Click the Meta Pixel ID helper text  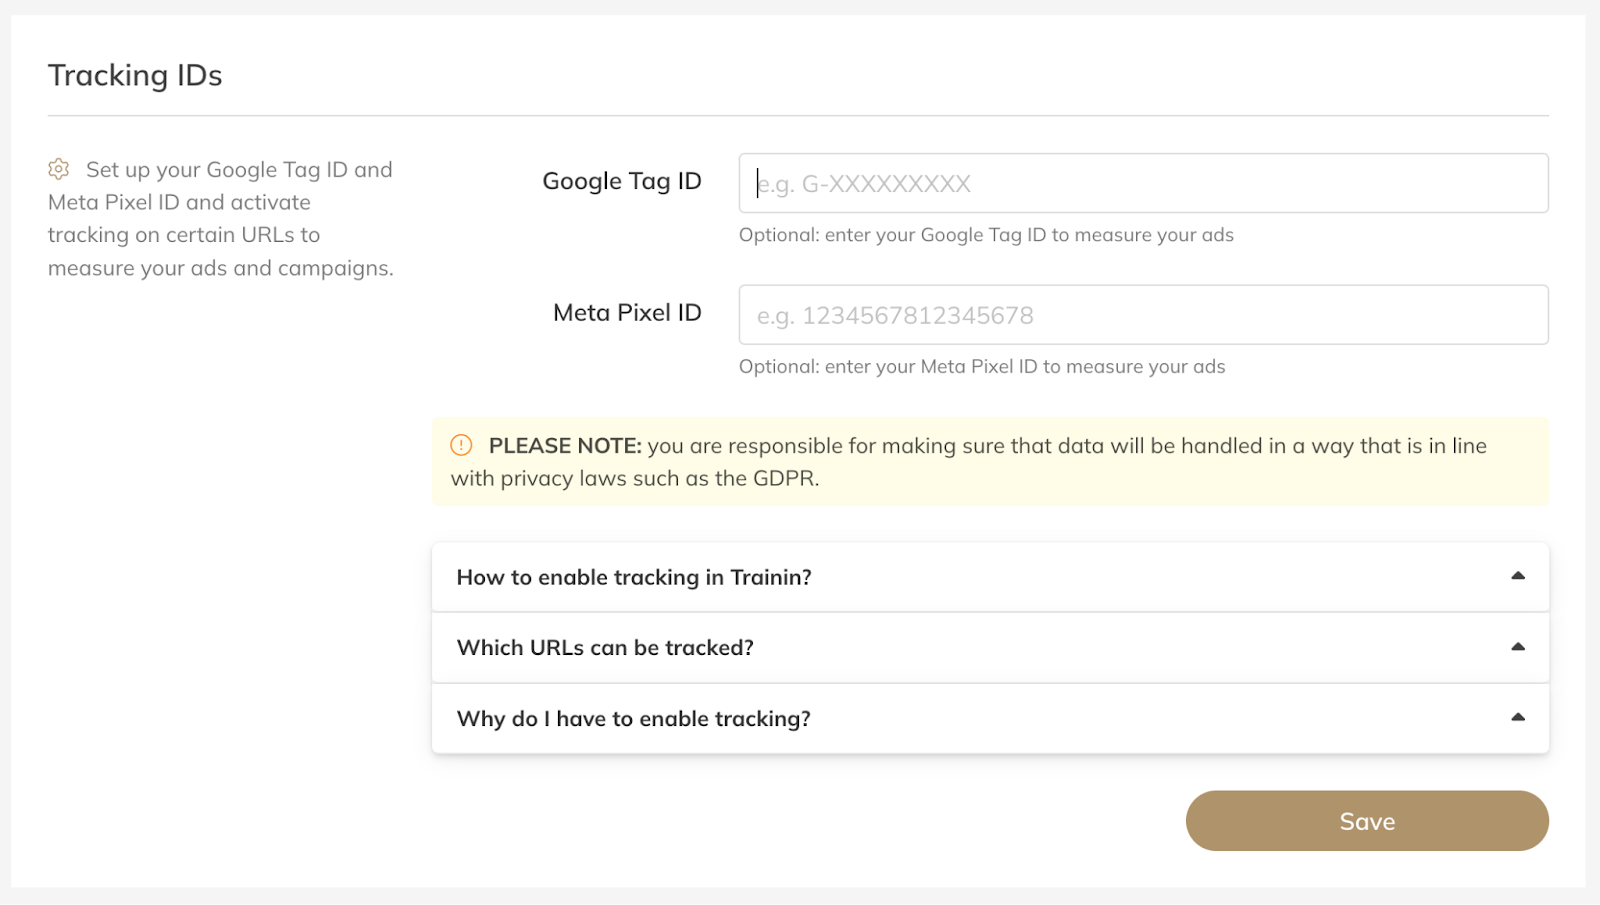click(x=981, y=367)
